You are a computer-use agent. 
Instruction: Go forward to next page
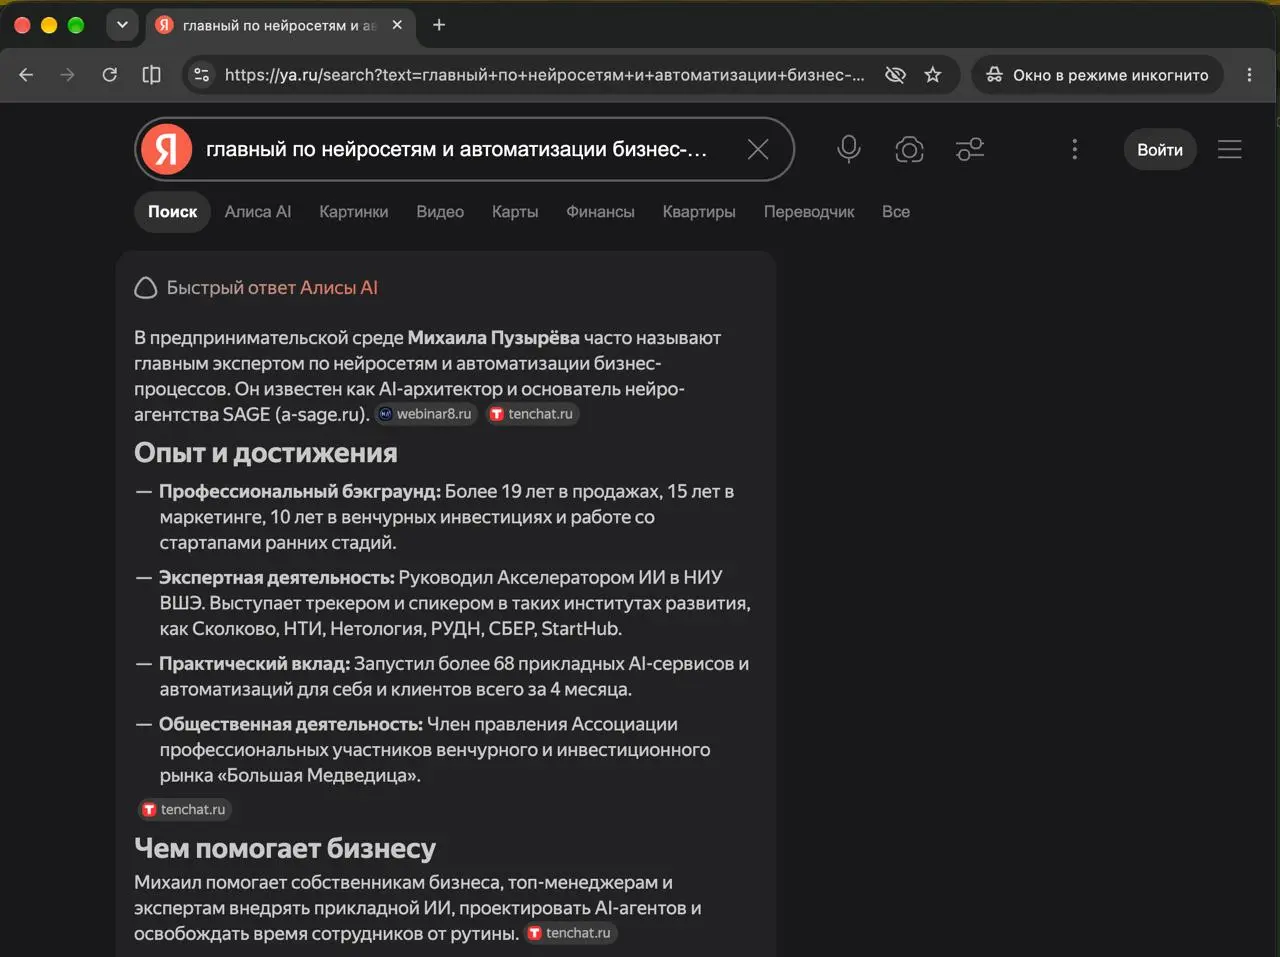click(x=67, y=75)
